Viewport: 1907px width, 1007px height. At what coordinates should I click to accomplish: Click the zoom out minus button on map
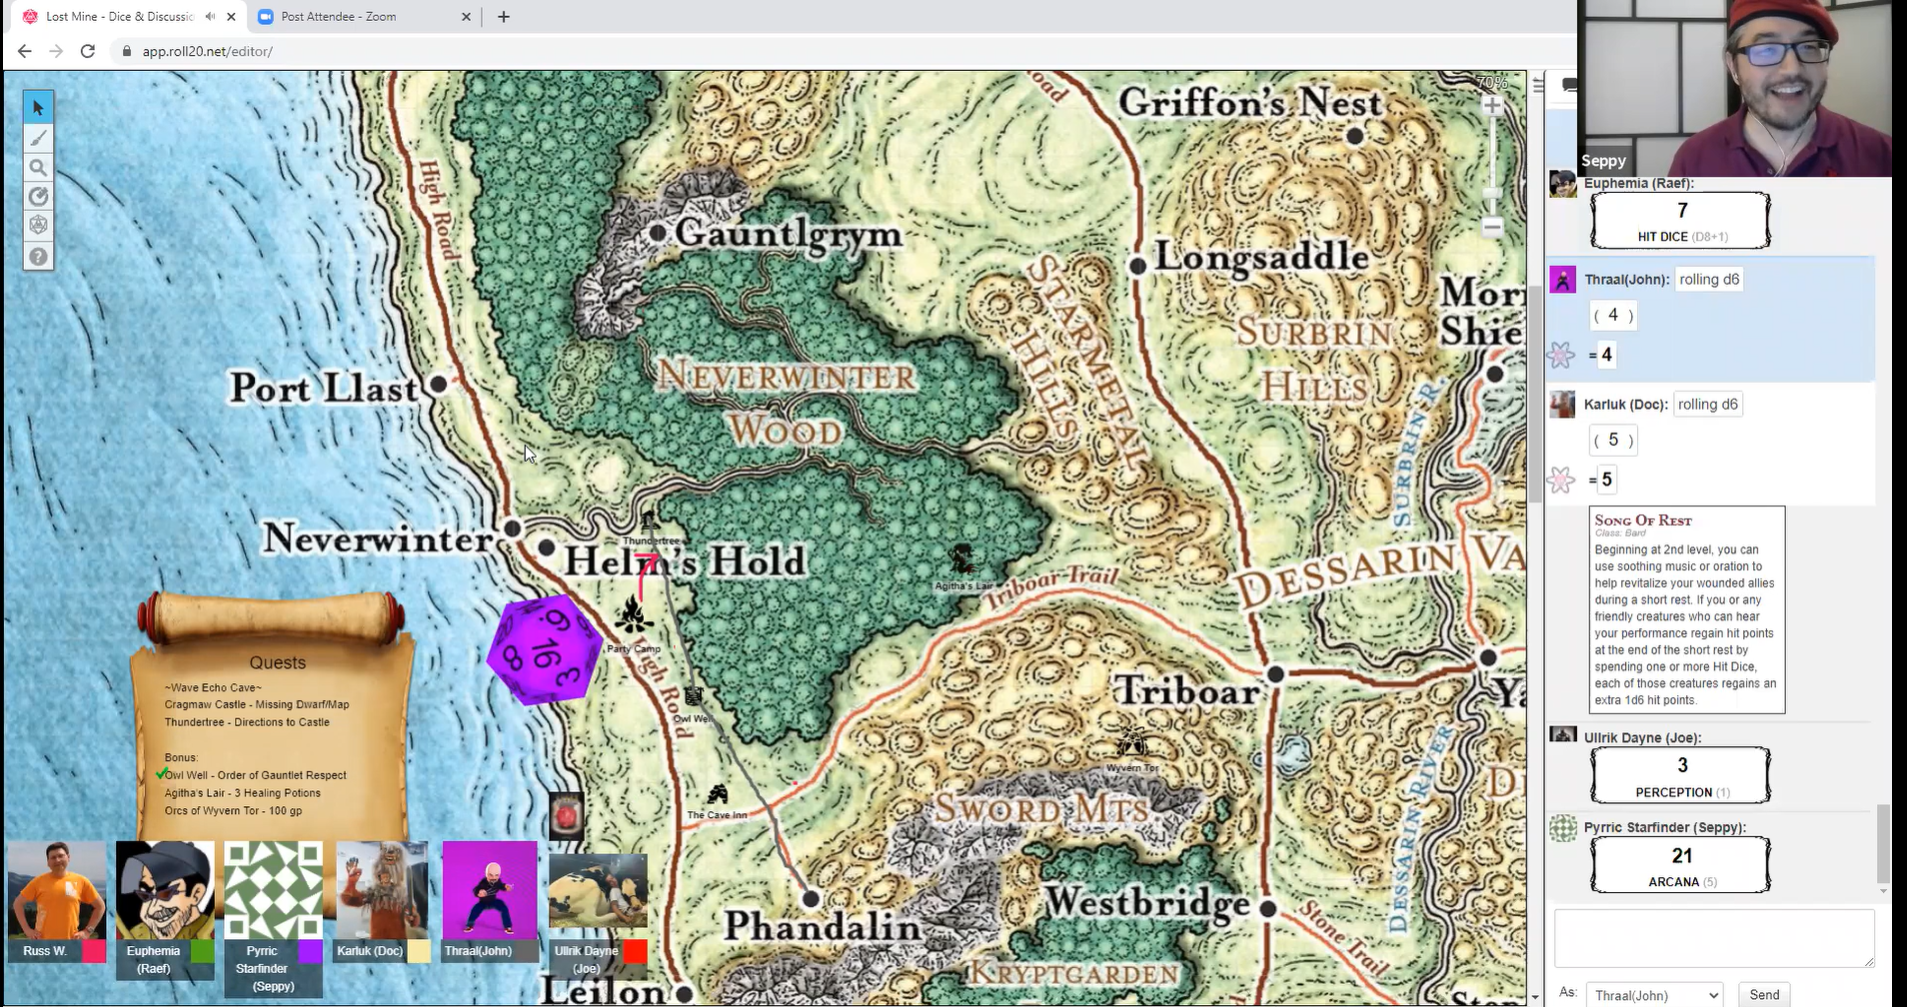[x=1492, y=227]
